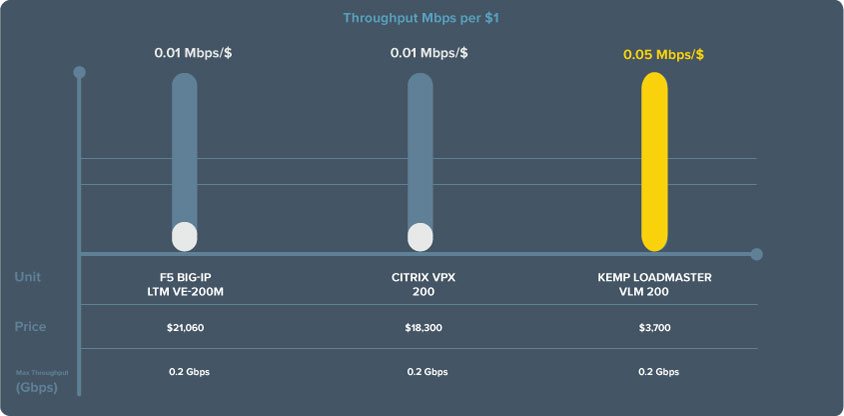Select the $3,700 price value
Viewport: 844px width, 416px height.
tap(655, 328)
